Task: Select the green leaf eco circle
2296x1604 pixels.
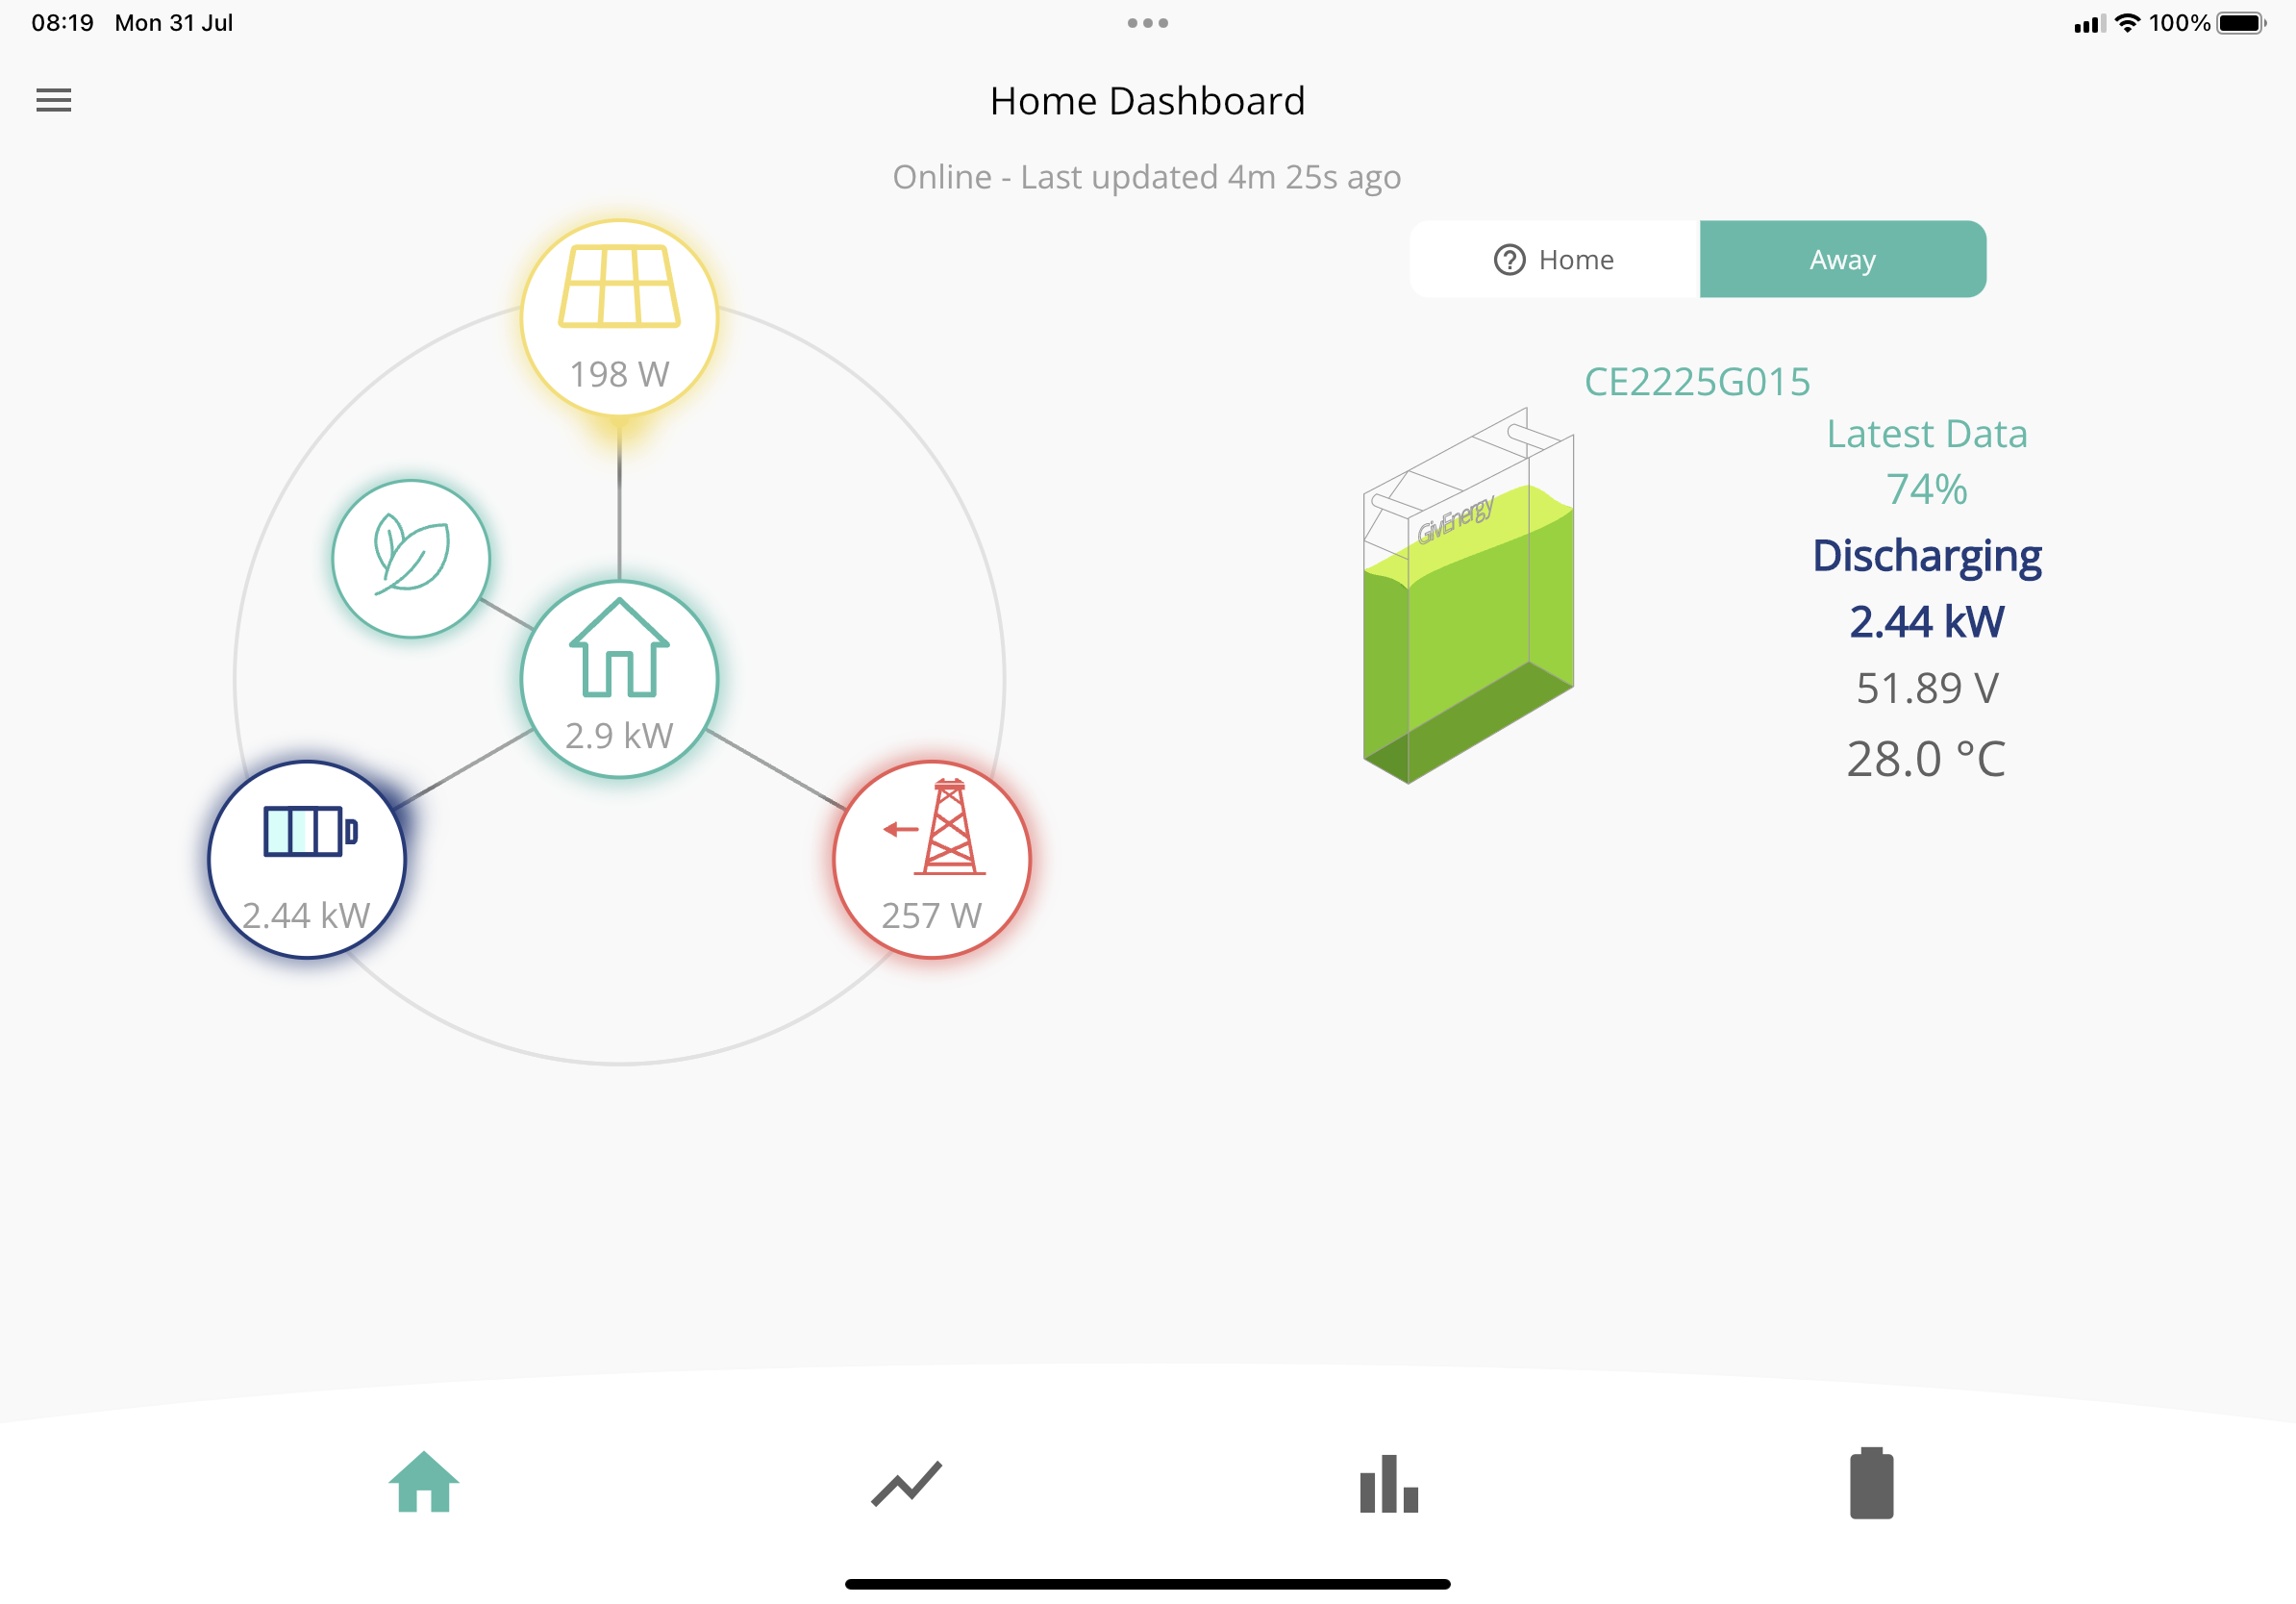Action: pos(411,558)
